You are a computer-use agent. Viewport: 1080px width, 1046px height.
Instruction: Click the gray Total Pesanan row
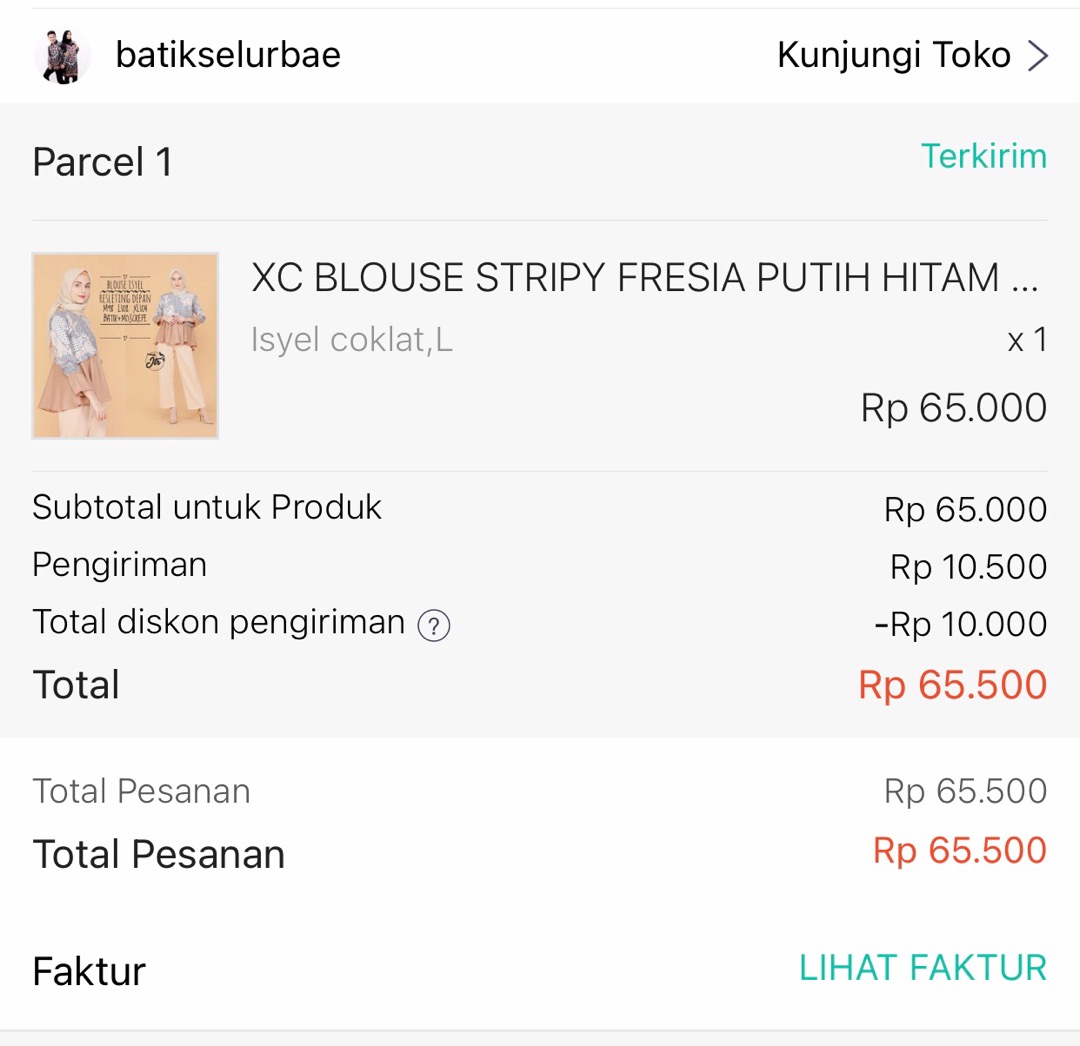141,791
